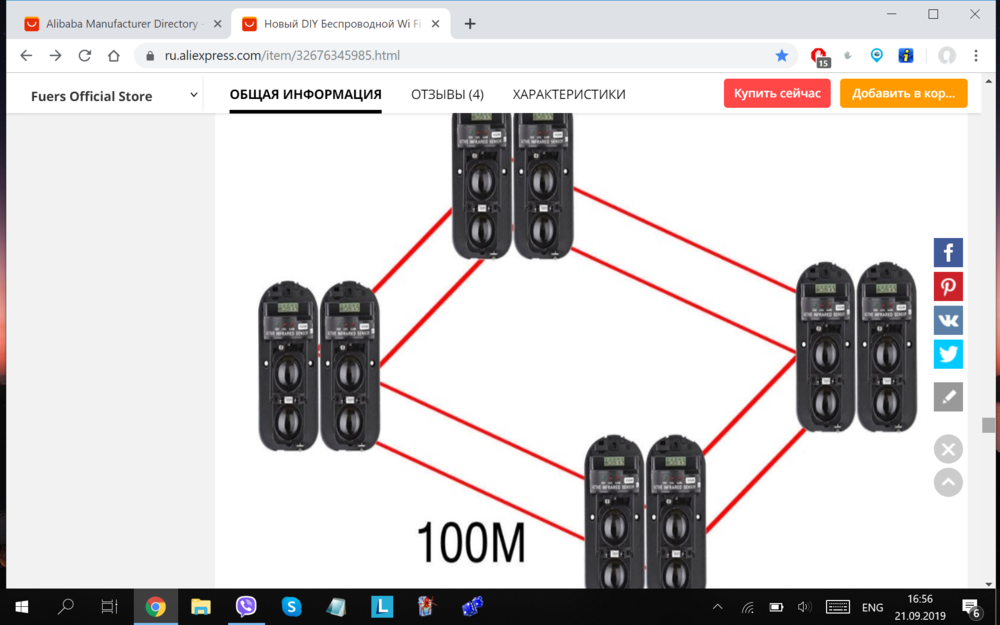Launch Spider Solitaire from the taskbar
This screenshot has width=1000, height=625.
(x=425, y=606)
